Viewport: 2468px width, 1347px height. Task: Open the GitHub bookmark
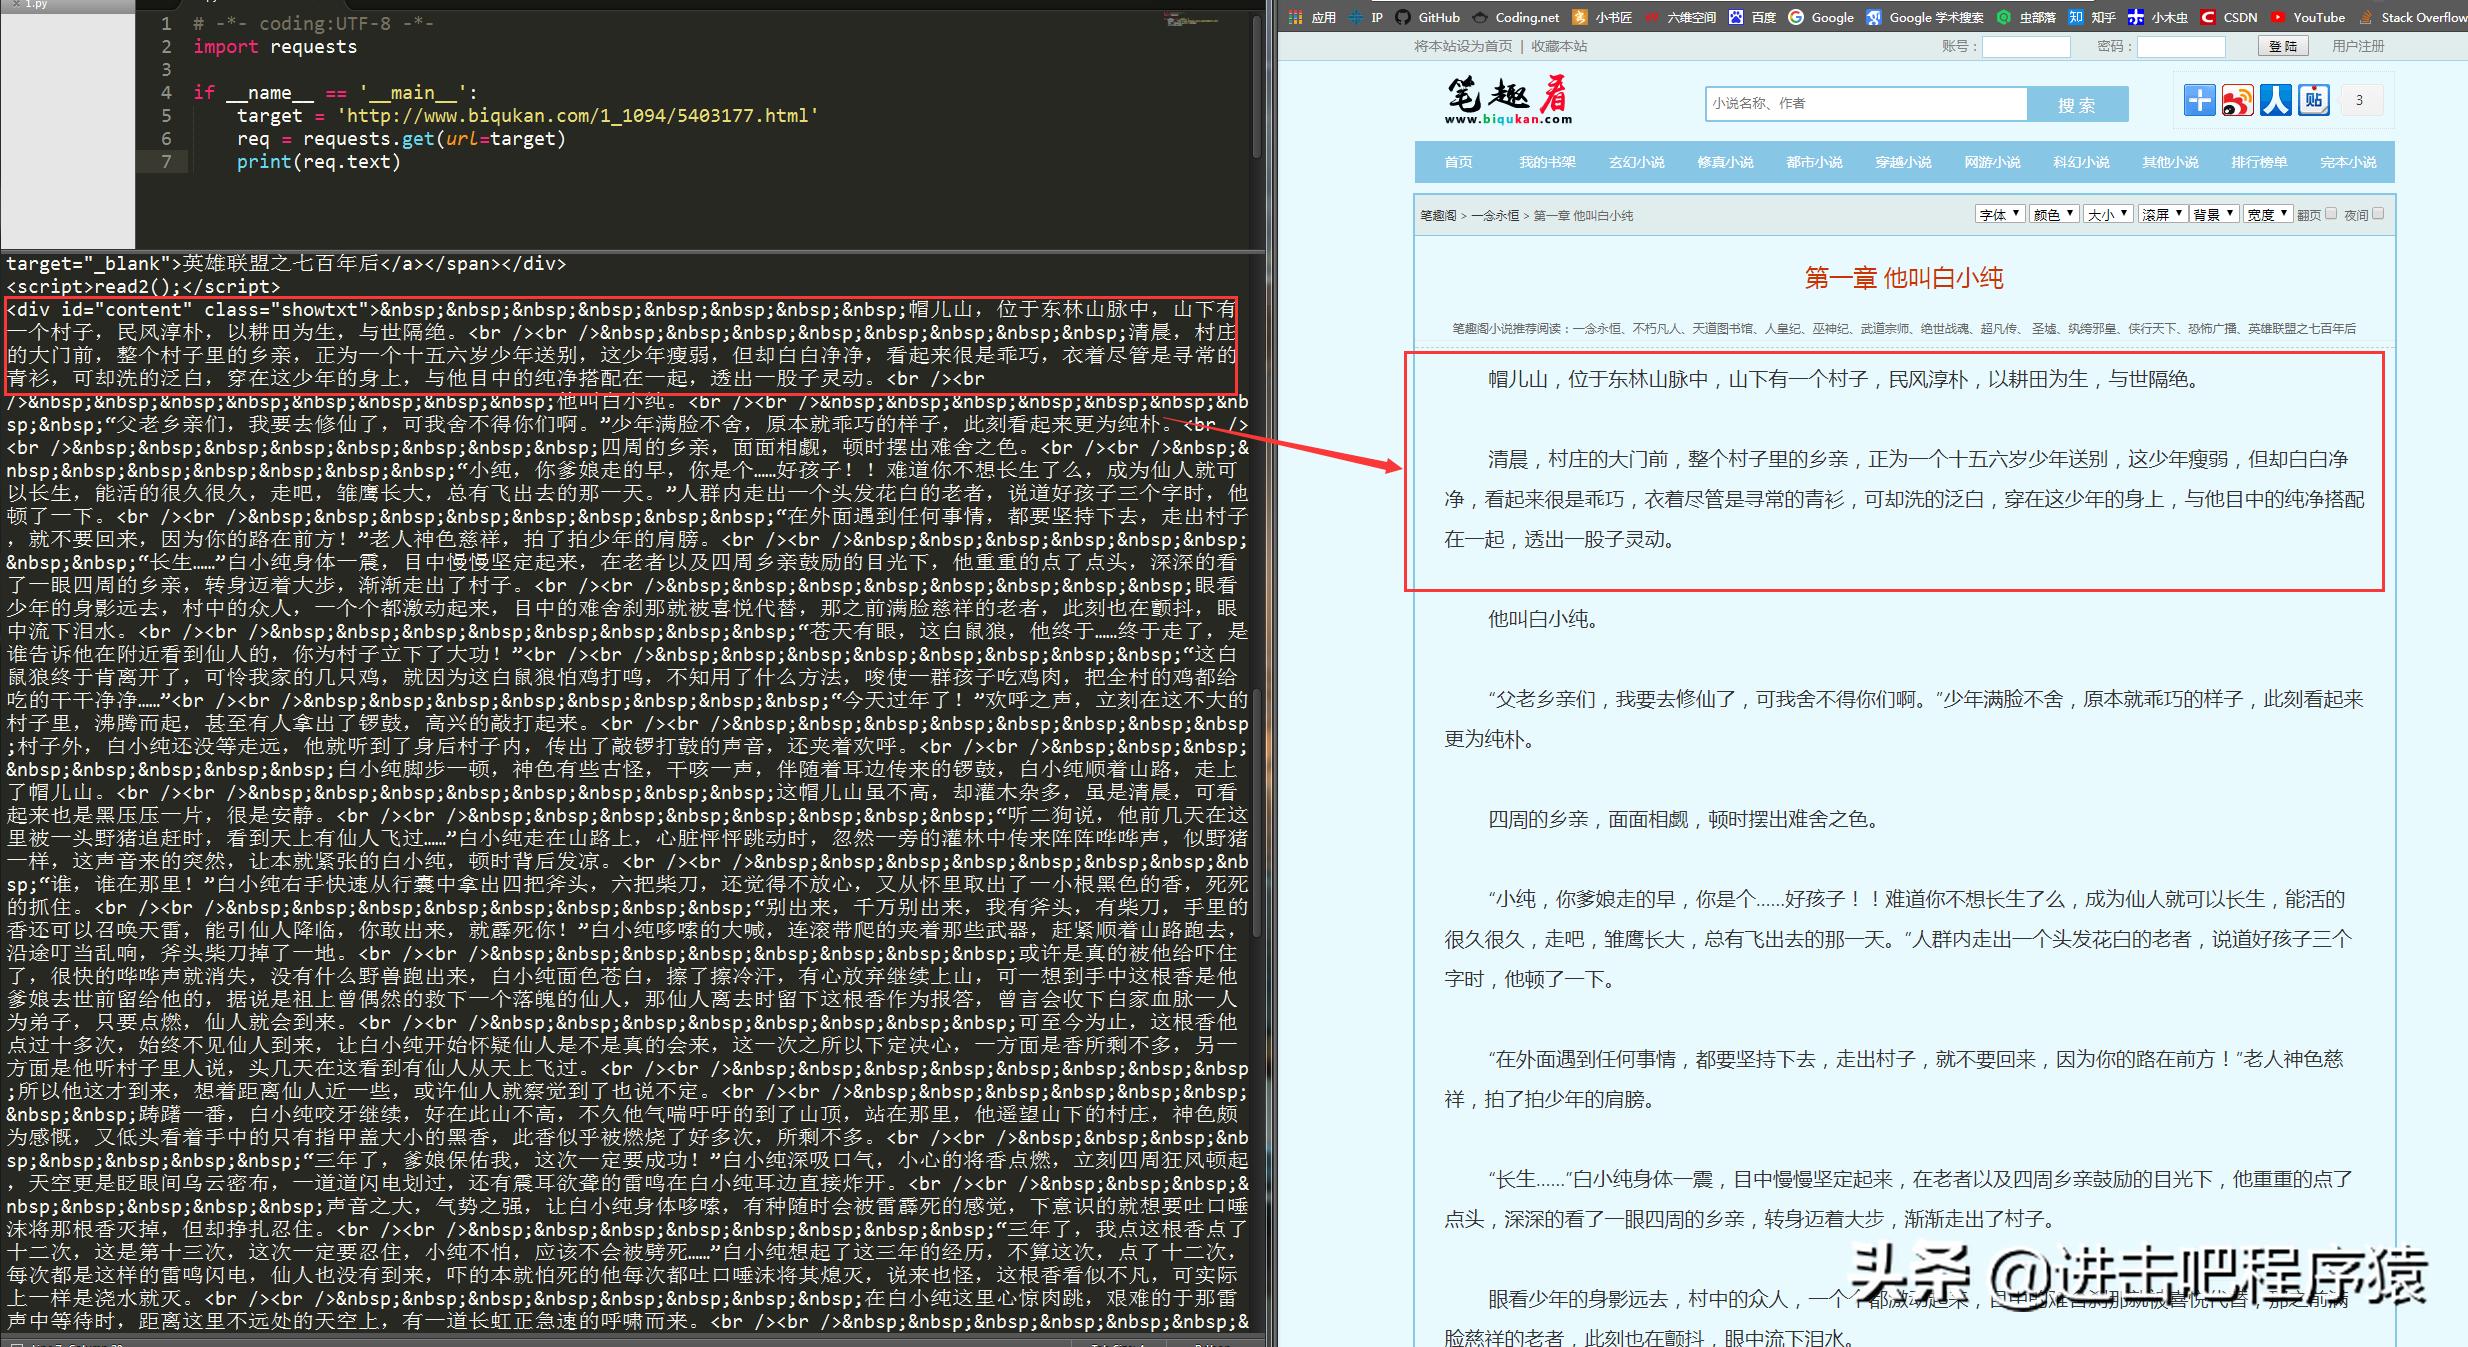[x=1427, y=17]
